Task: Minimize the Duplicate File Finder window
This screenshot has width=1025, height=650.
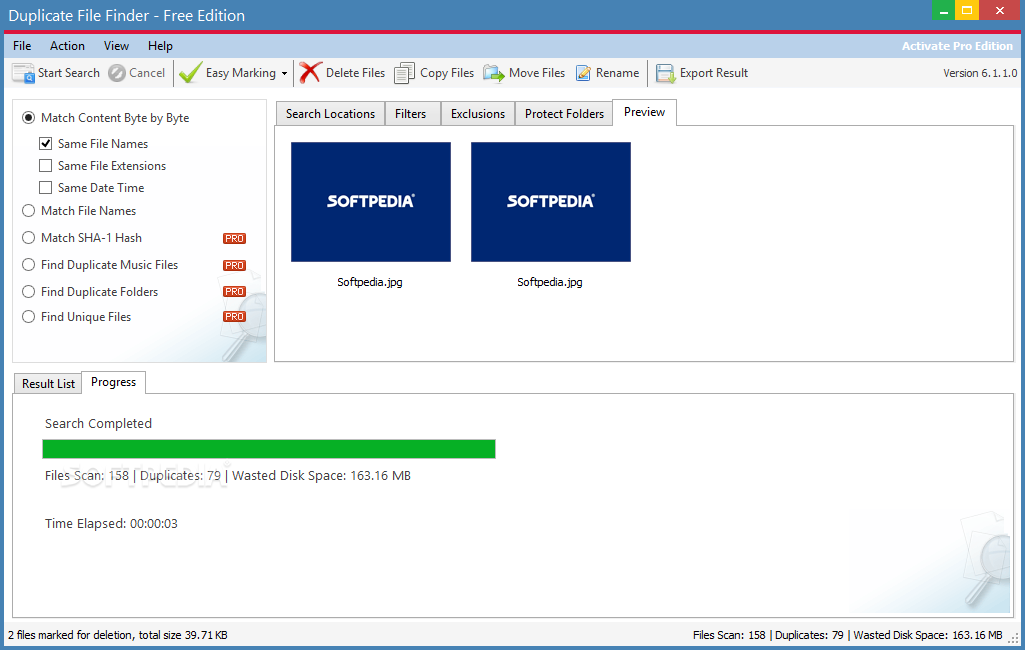Action: click(943, 10)
